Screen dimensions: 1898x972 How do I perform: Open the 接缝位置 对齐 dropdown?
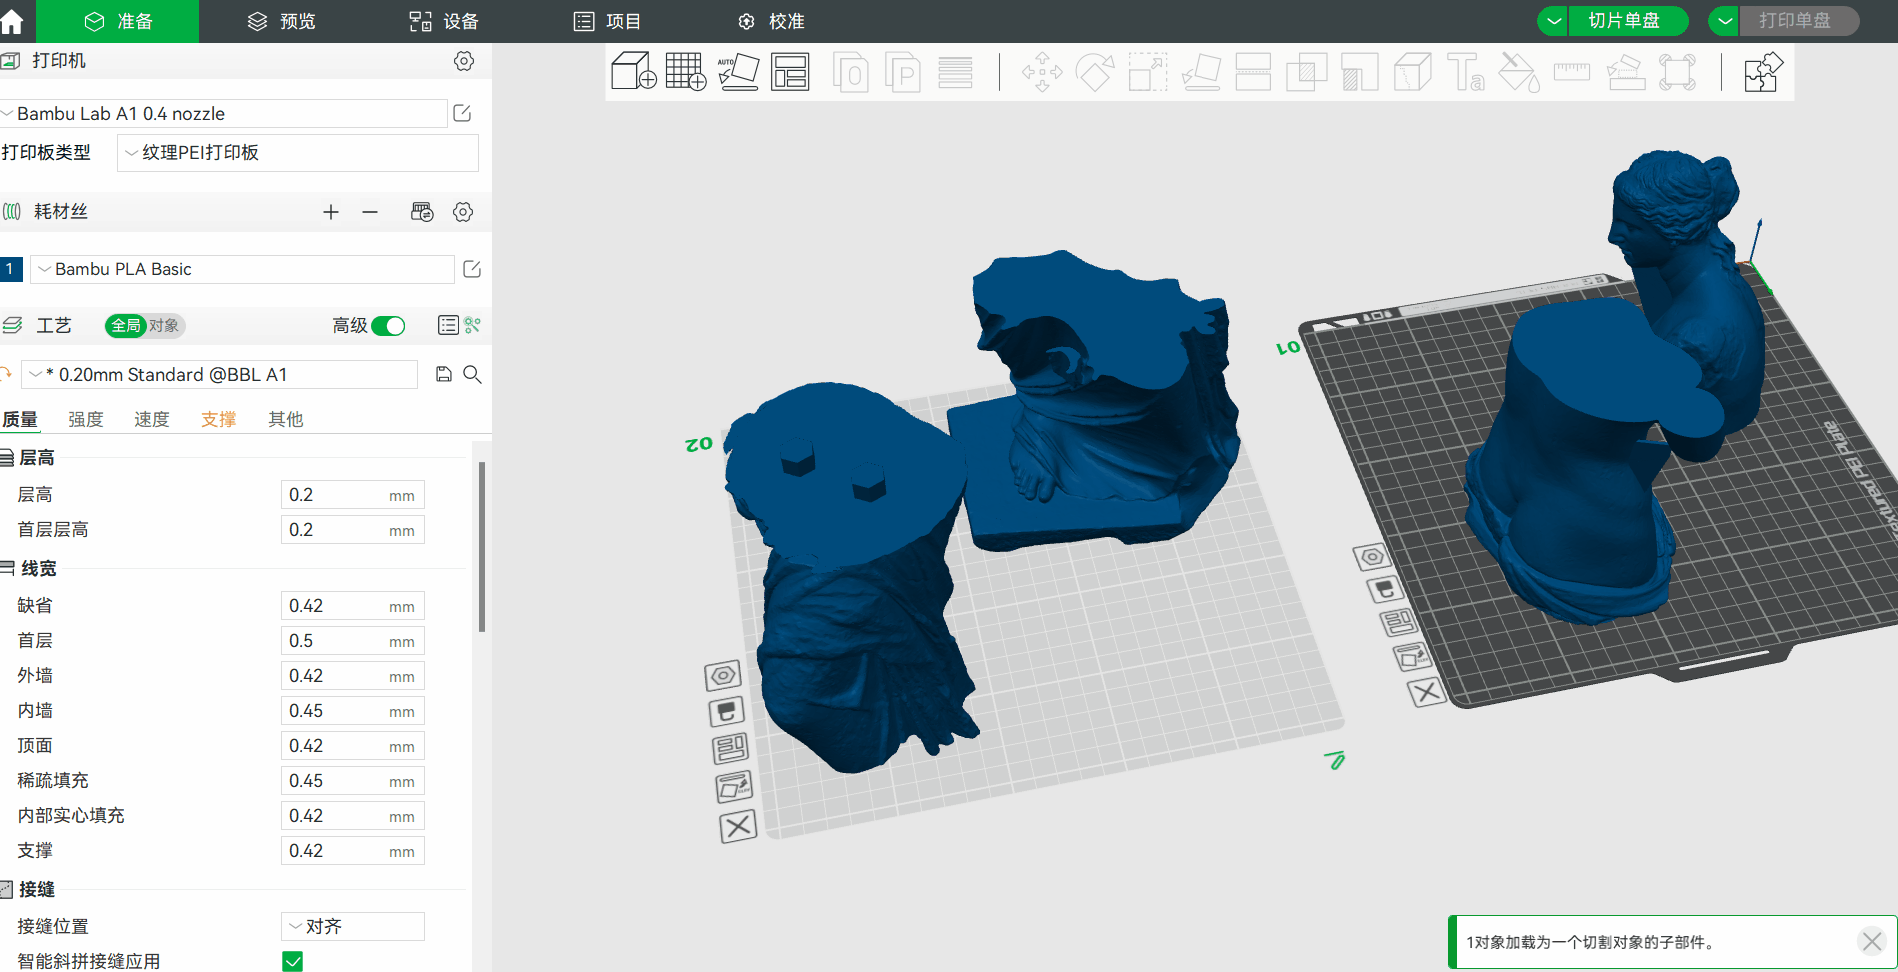353,926
